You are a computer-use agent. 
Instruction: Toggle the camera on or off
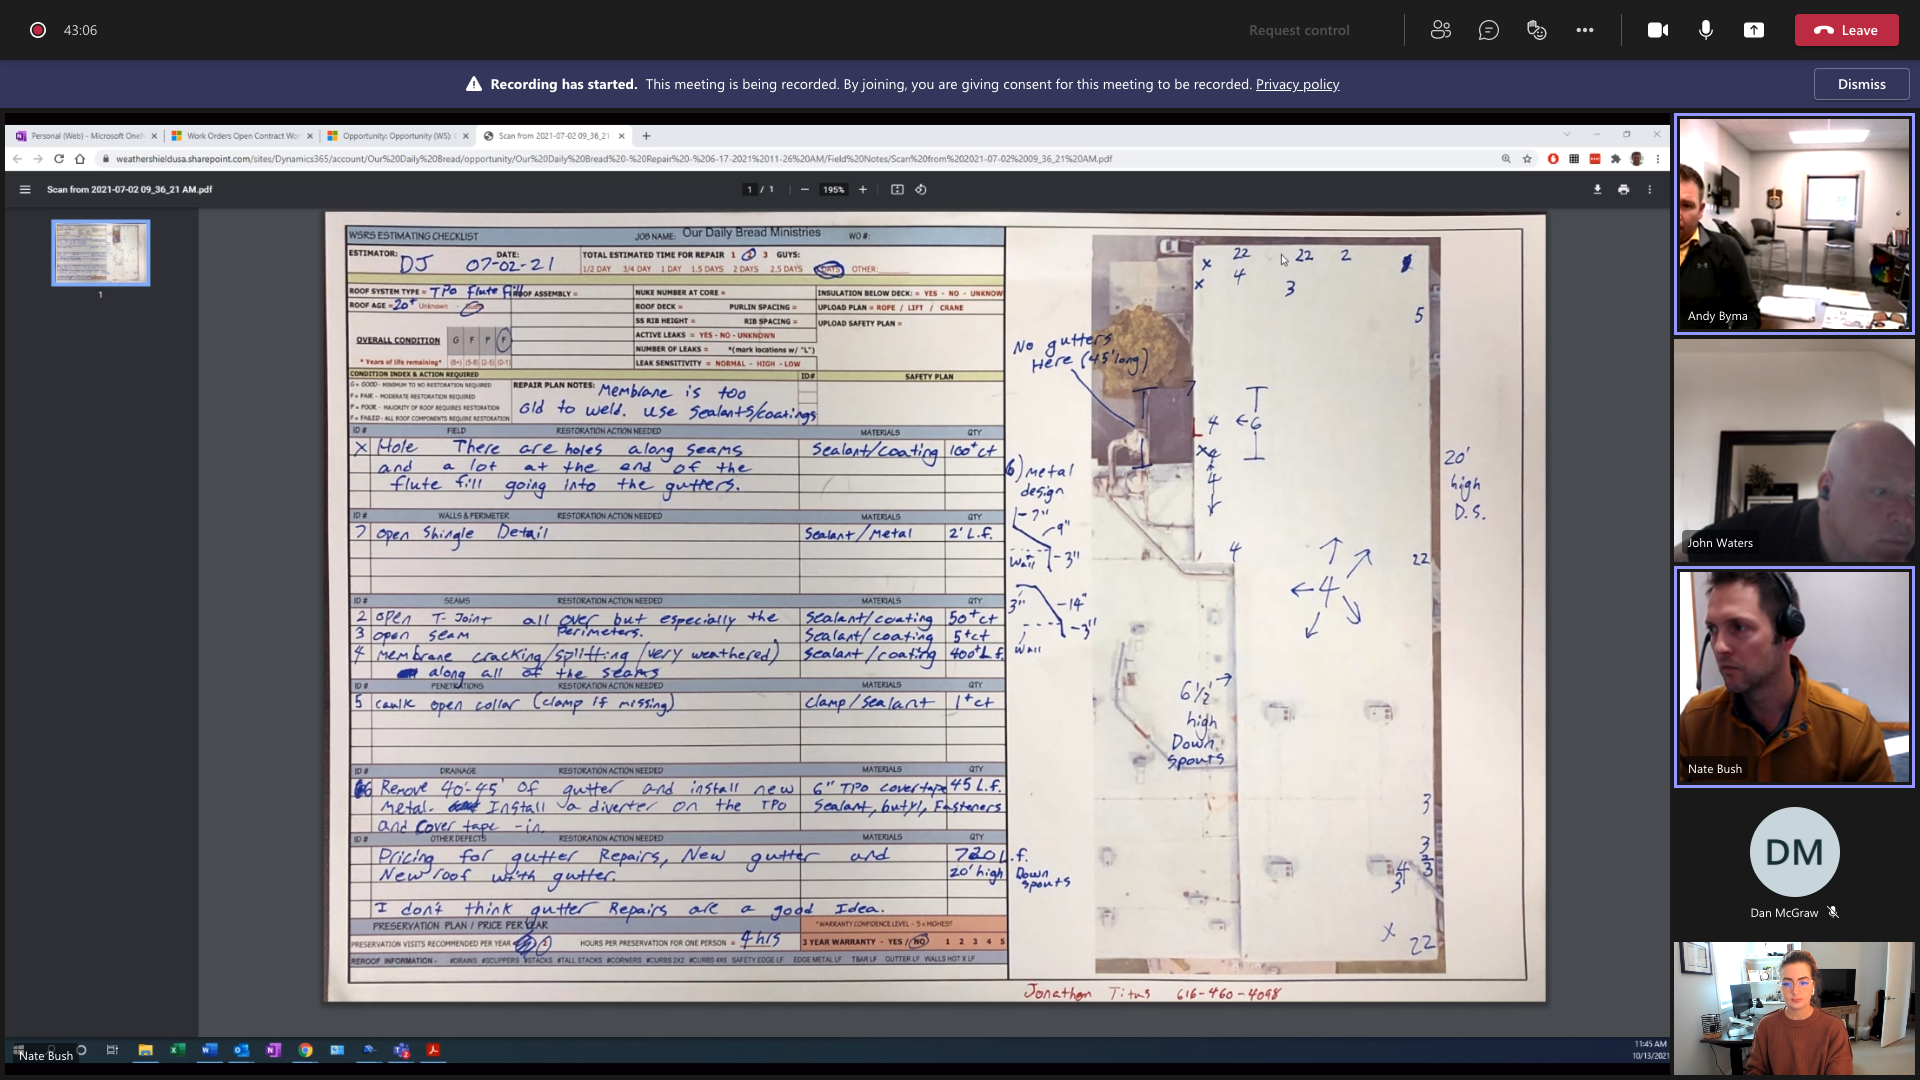click(1657, 30)
